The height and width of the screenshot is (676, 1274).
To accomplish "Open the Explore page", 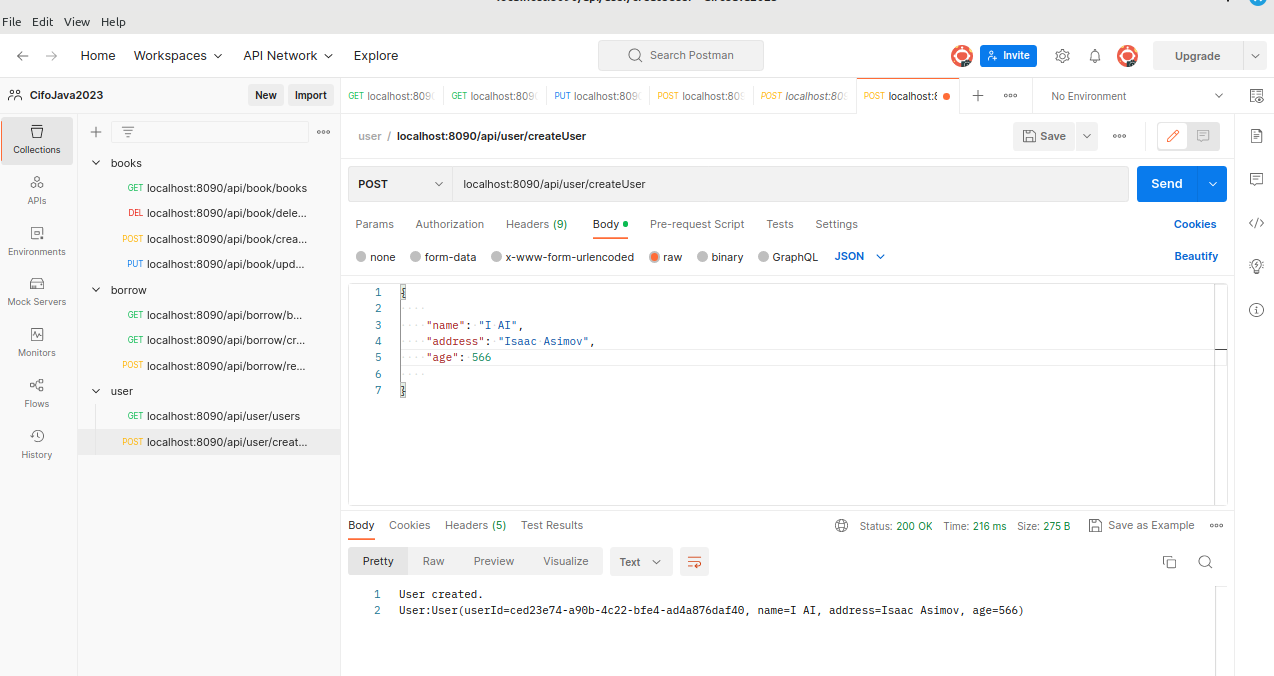I will pyautogui.click(x=376, y=56).
